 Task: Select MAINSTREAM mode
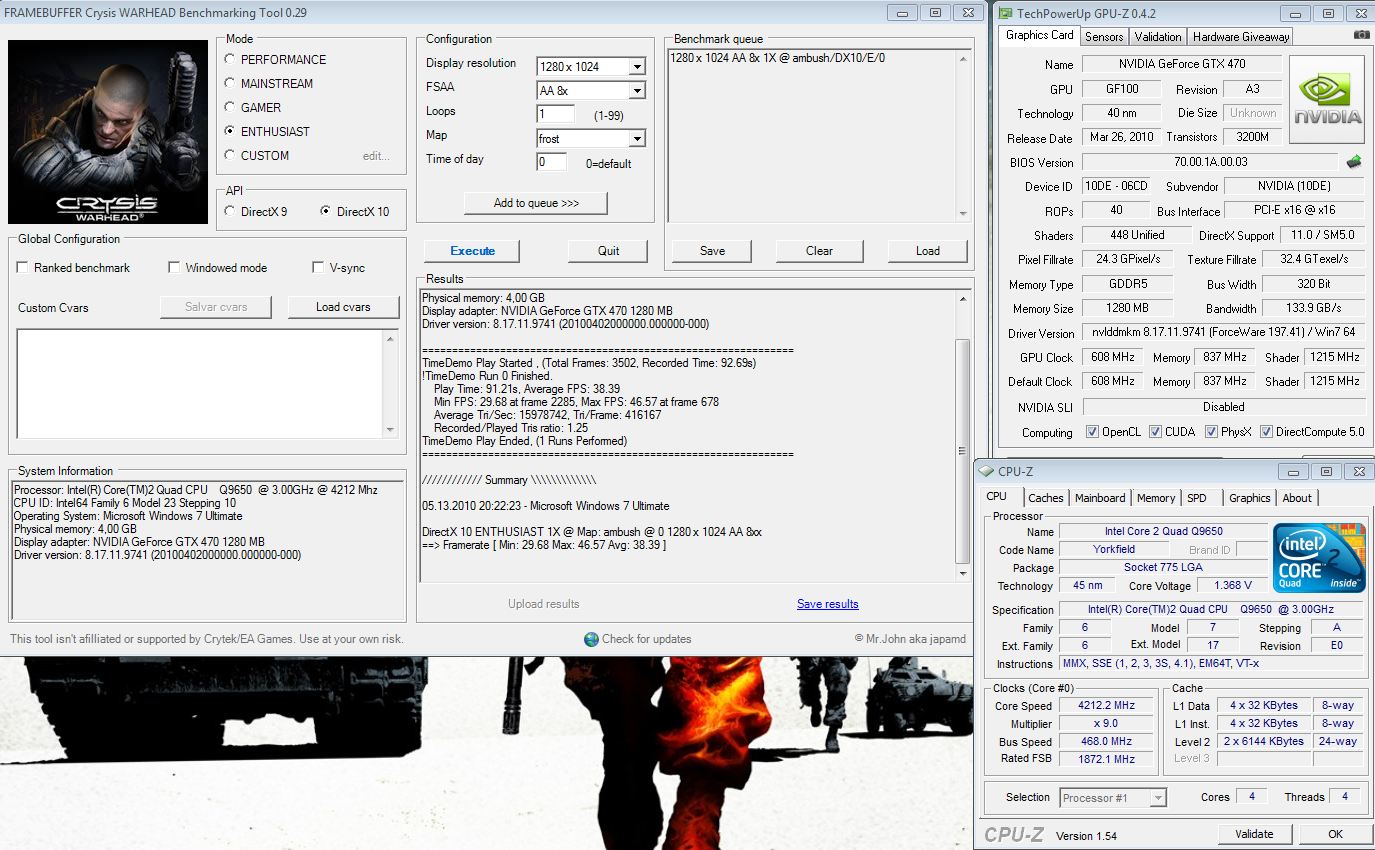[x=231, y=84]
